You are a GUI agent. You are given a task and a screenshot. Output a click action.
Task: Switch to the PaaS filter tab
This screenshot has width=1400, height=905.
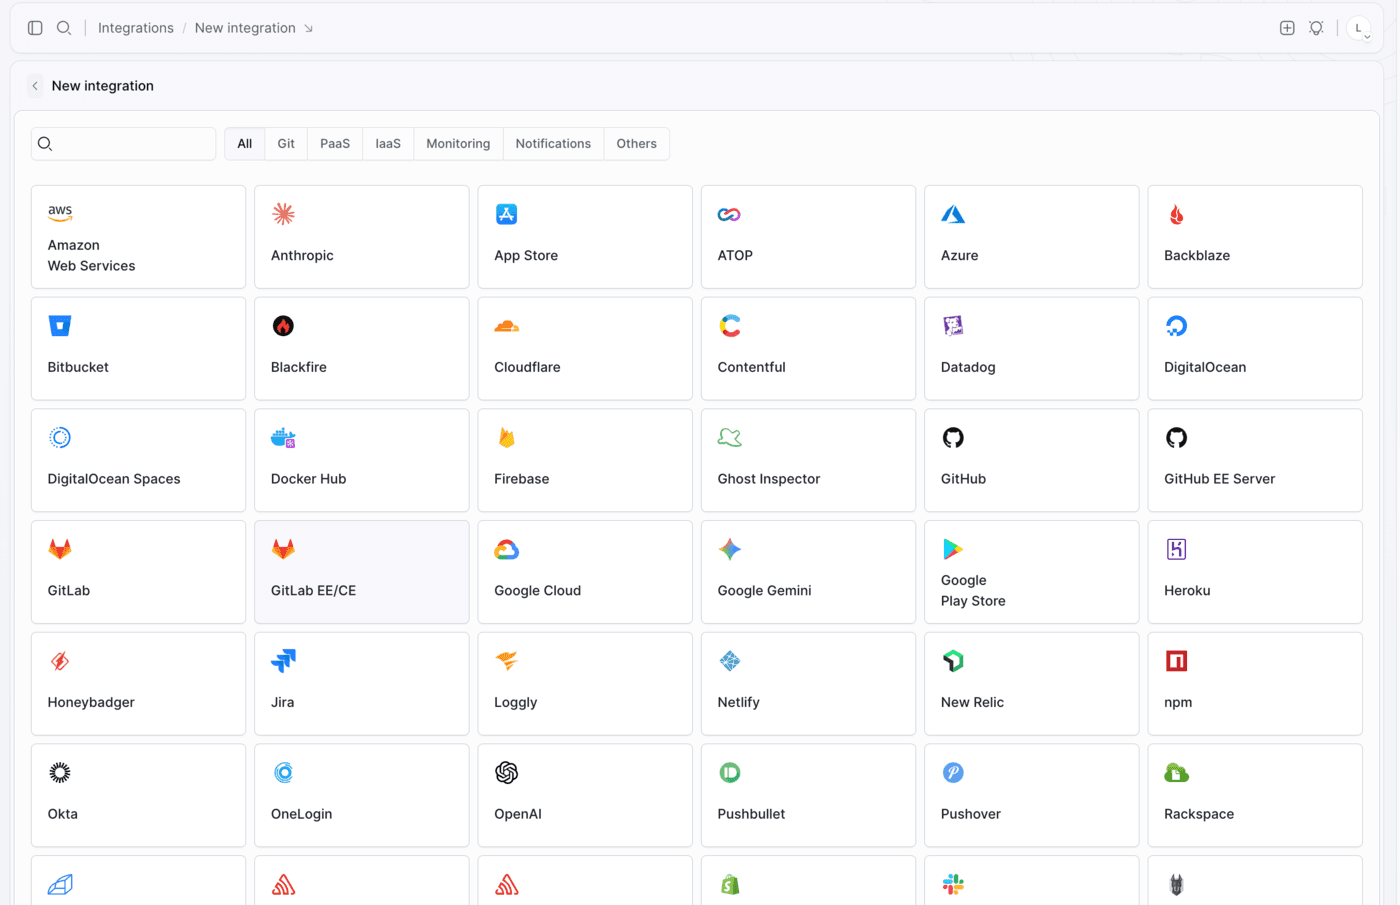(x=335, y=144)
